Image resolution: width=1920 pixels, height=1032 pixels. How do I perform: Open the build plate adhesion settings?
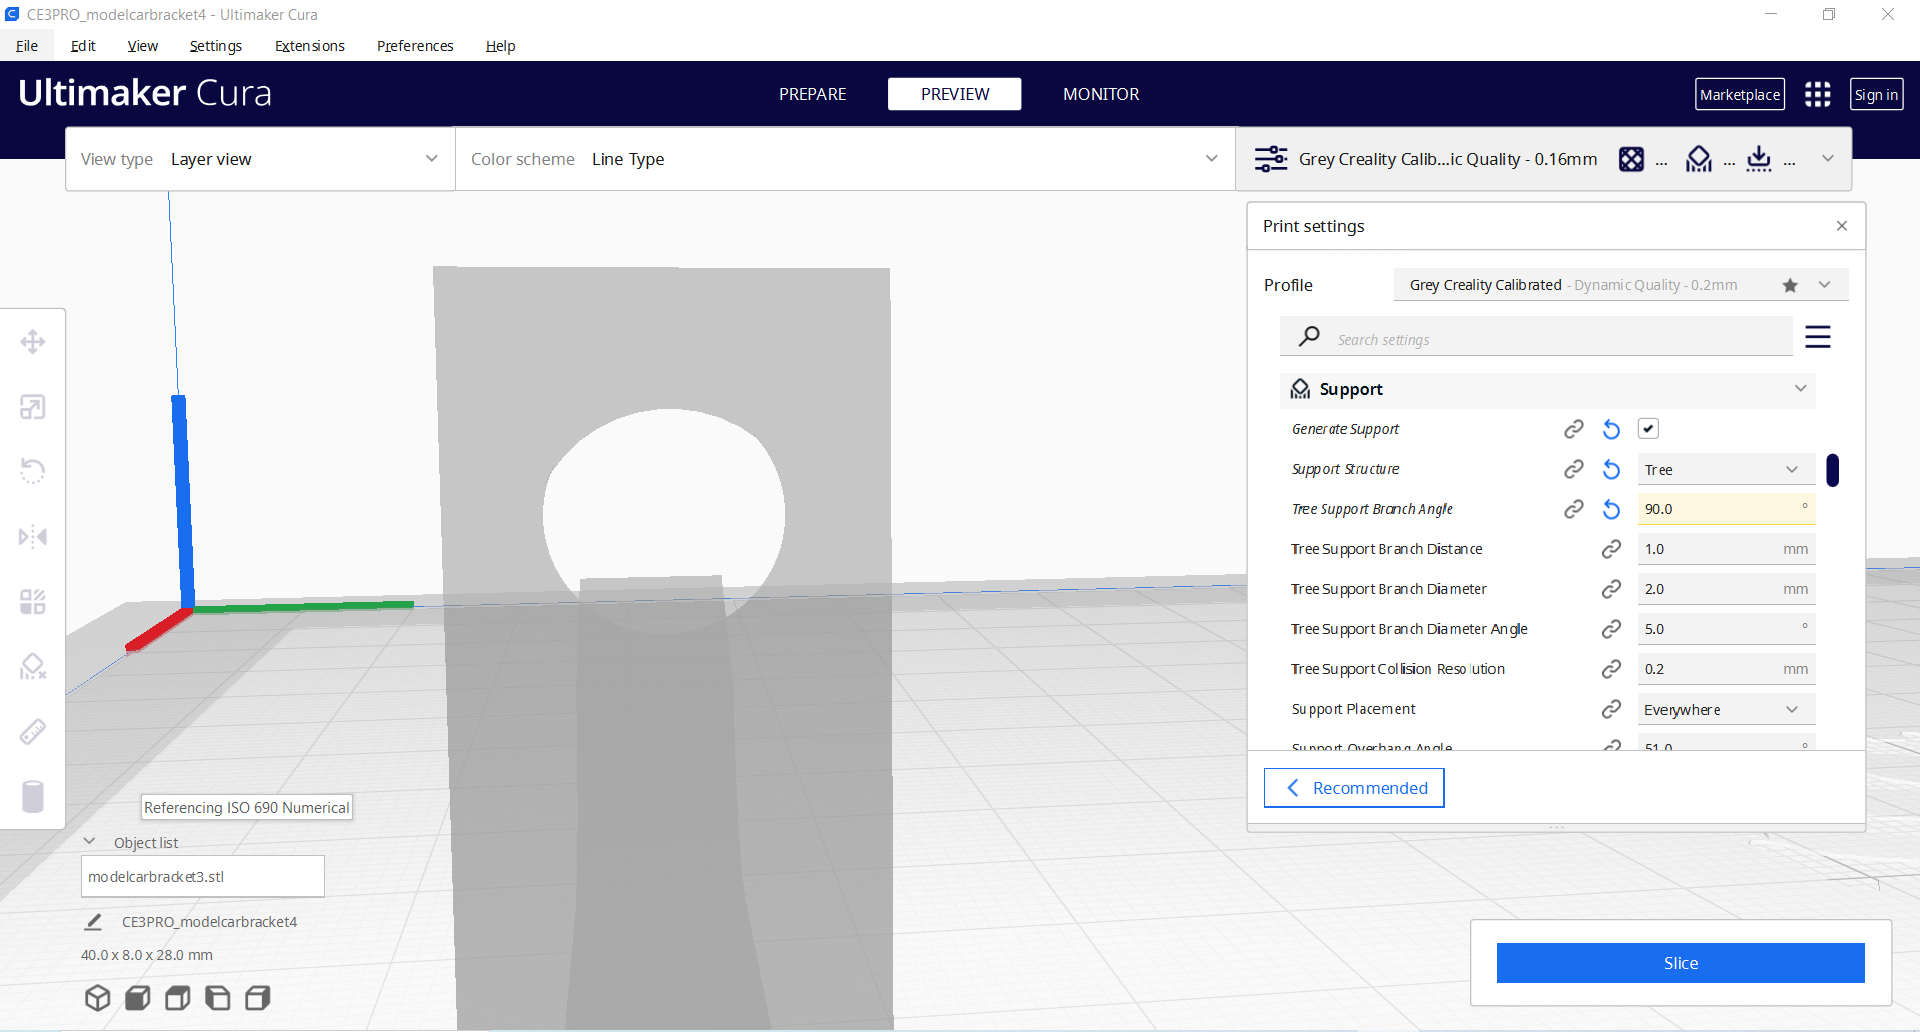[x=1759, y=159]
